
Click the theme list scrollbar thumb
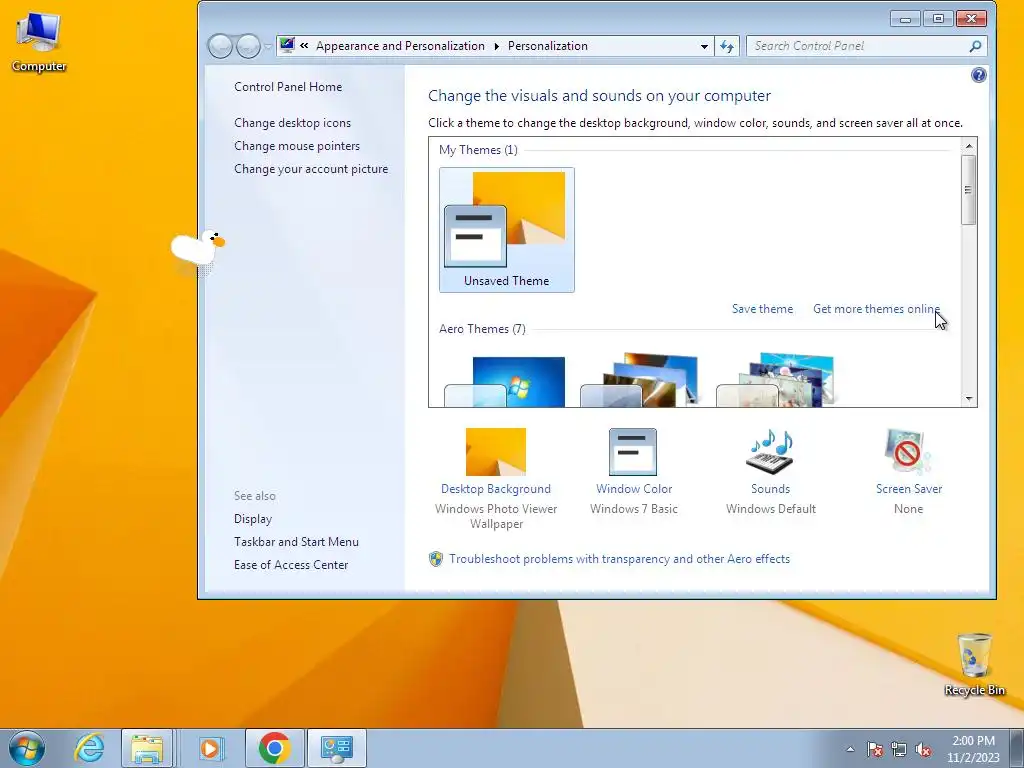[968, 190]
